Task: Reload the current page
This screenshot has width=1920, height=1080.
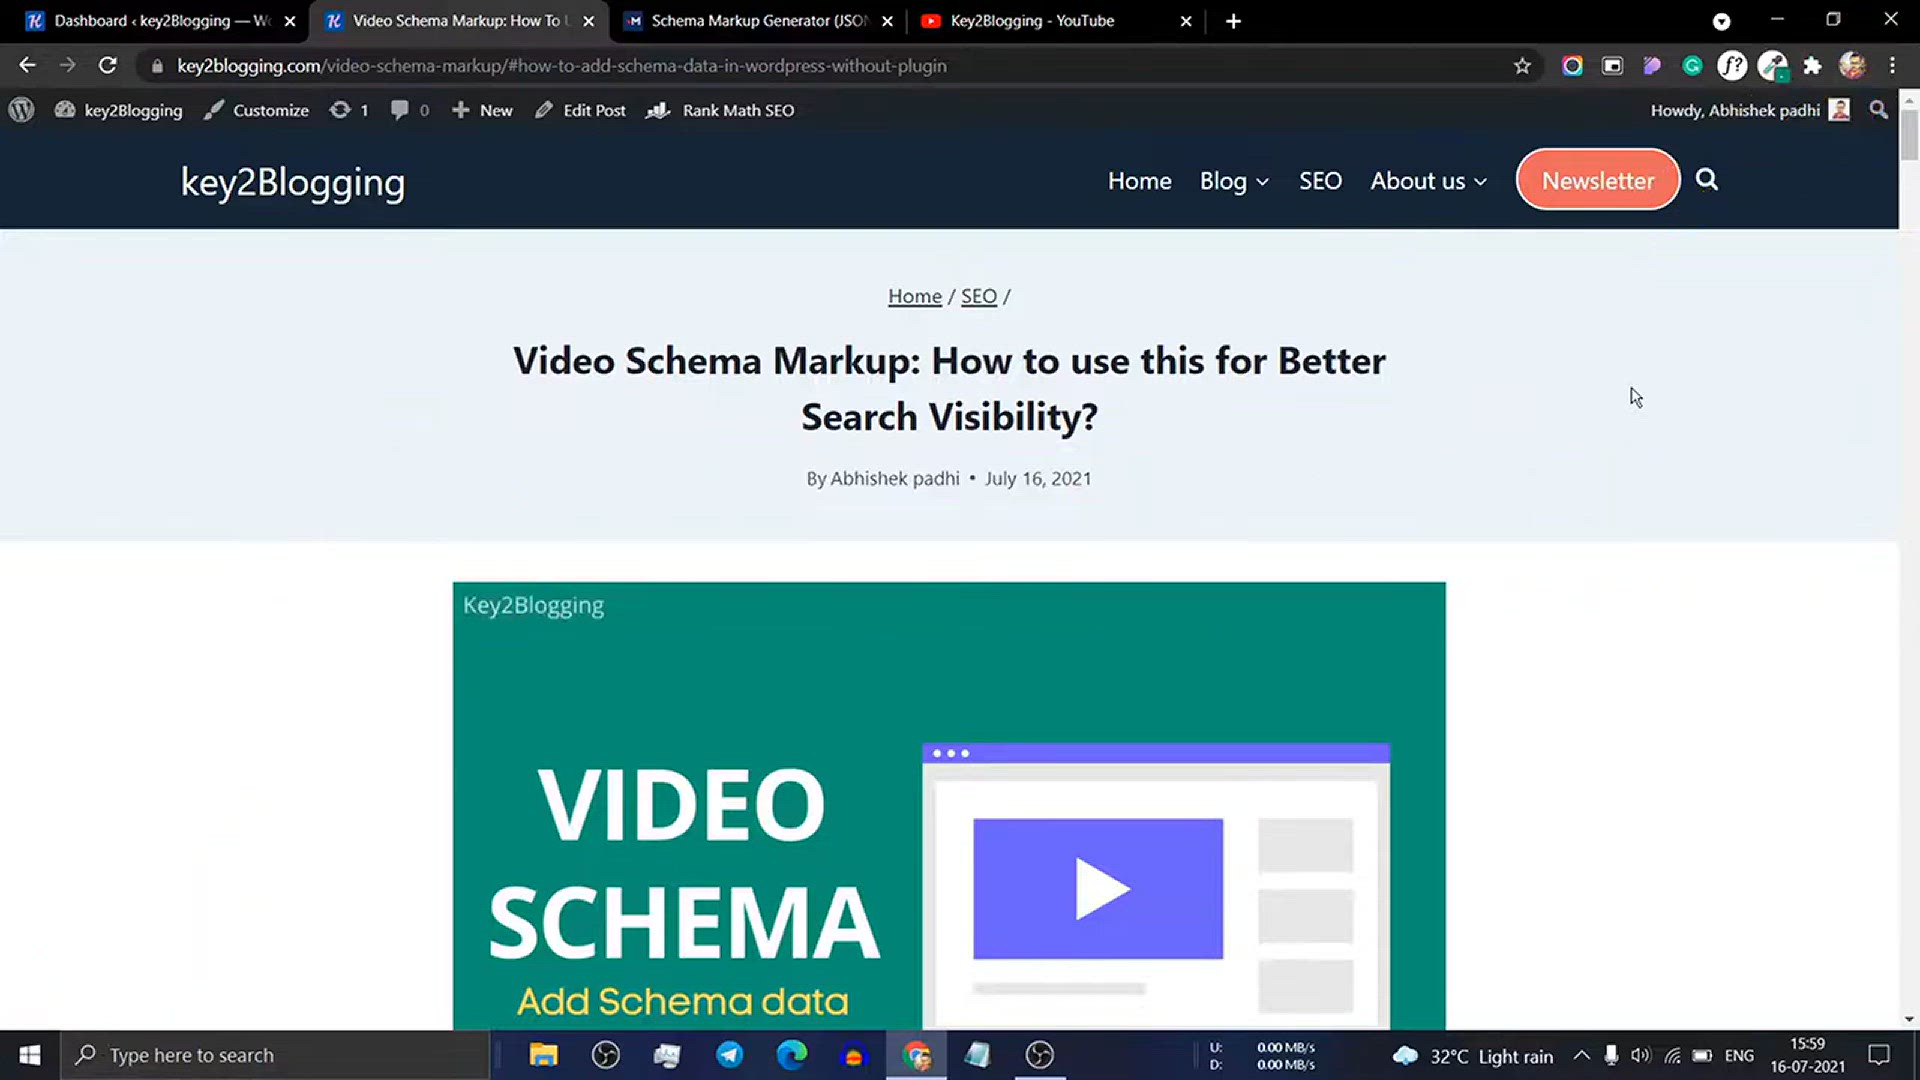Action: point(108,65)
